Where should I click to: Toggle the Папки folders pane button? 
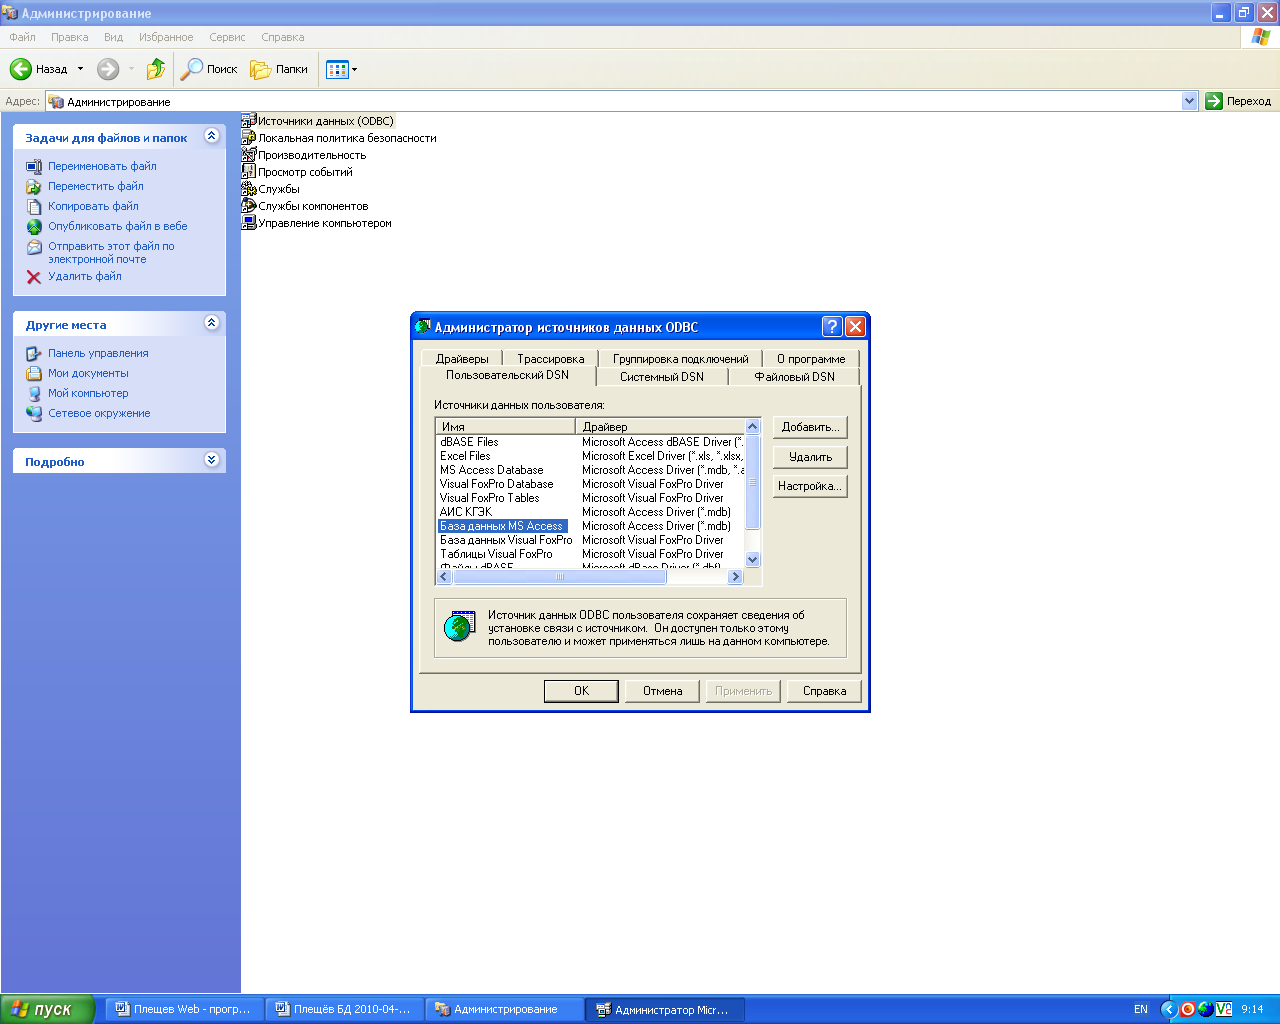[279, 69]
